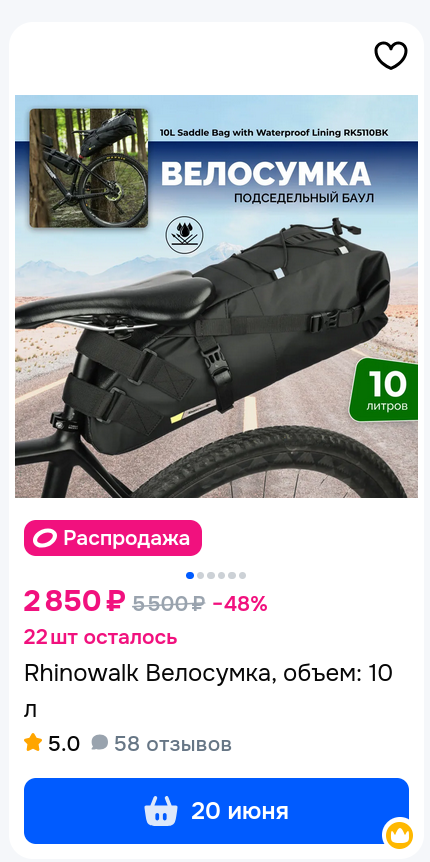Open the 58 отзывов reviews link
This screenshot has height=862, width=430.
tap(173, 744)
